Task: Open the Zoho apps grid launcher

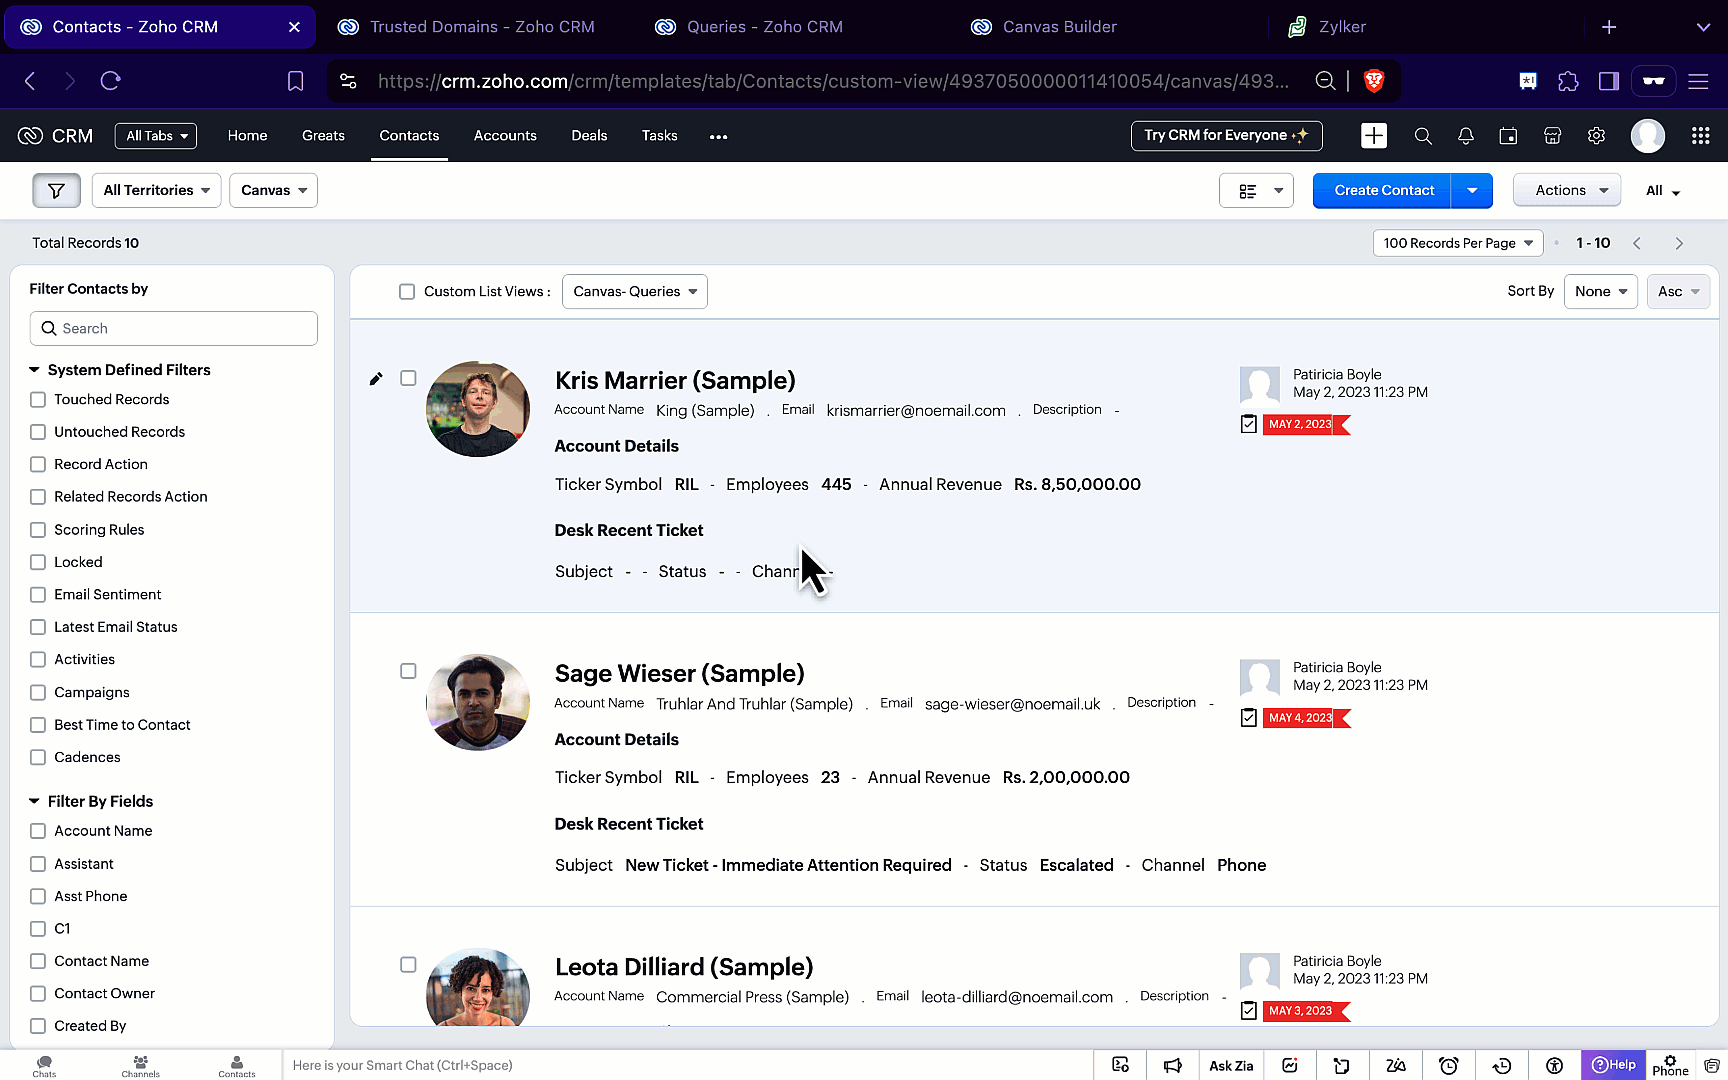Action: tap(1700, 136)
